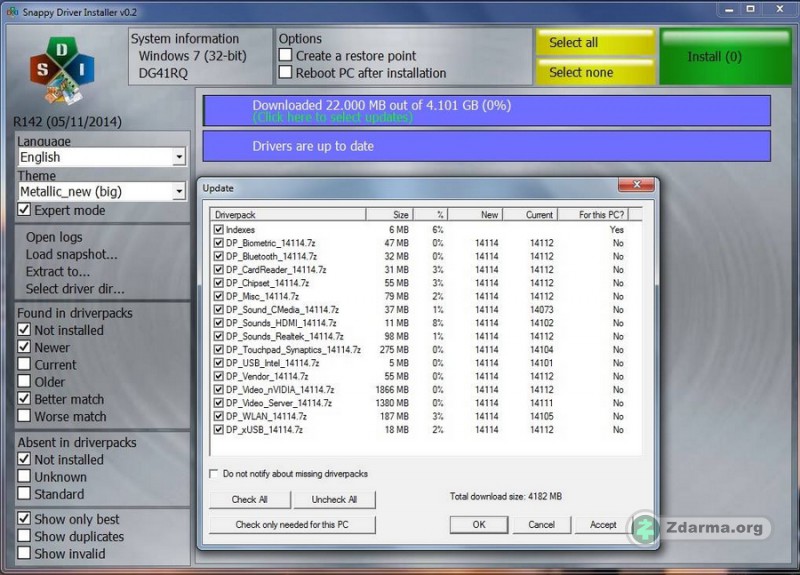Enable Create a restore point option
The height and width of the screenshot is (575, 800).
click(x=286, y=55)
